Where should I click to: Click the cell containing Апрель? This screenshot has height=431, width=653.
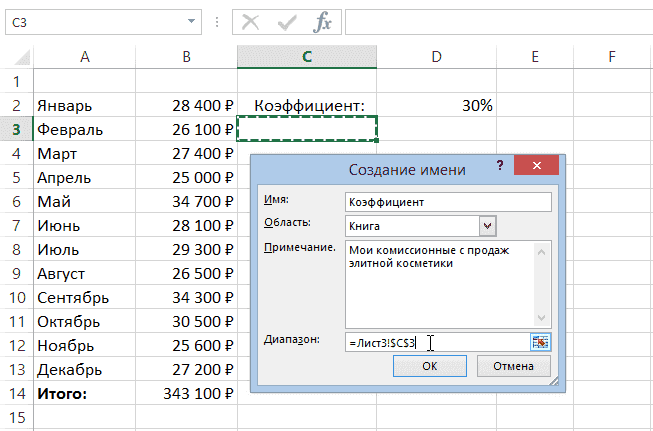point(85,177)
